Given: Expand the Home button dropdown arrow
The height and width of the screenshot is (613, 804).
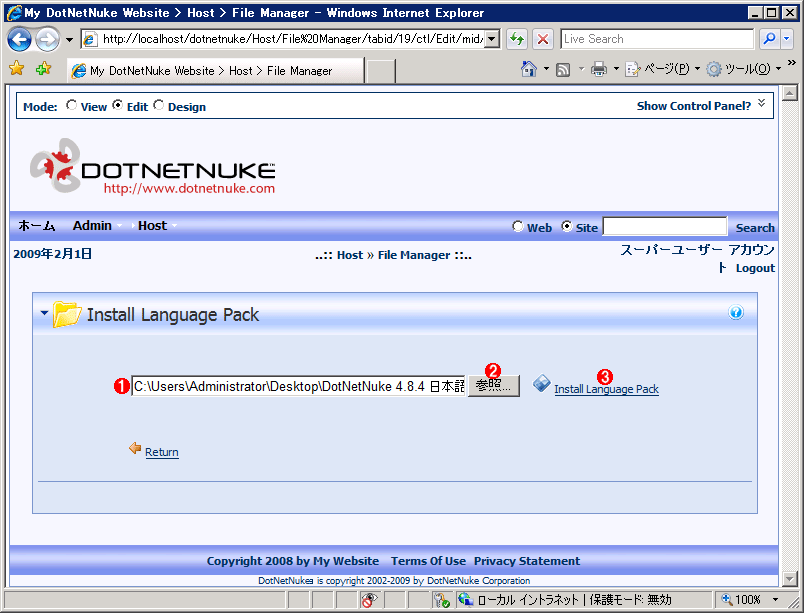Looking at the screenshot, I should (546, 69).
